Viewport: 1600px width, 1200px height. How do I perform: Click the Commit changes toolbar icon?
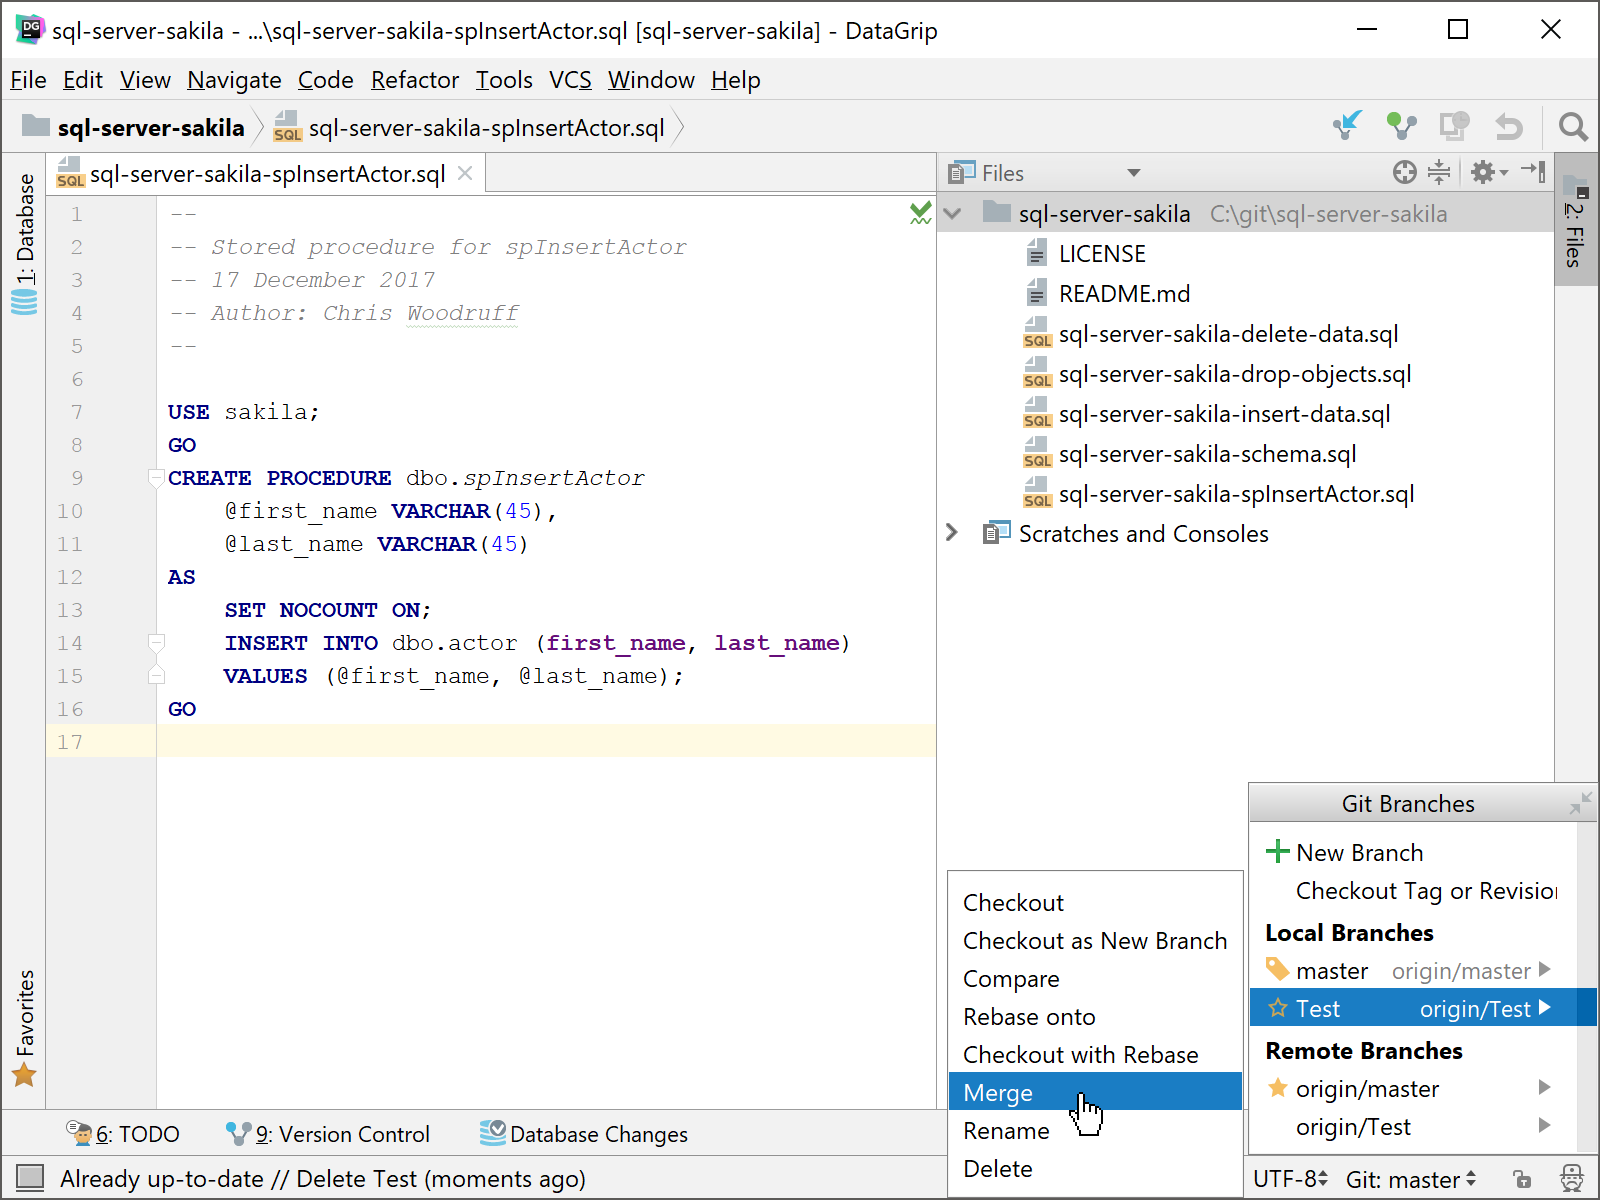pyautogui.click(x=1401, y=126)
